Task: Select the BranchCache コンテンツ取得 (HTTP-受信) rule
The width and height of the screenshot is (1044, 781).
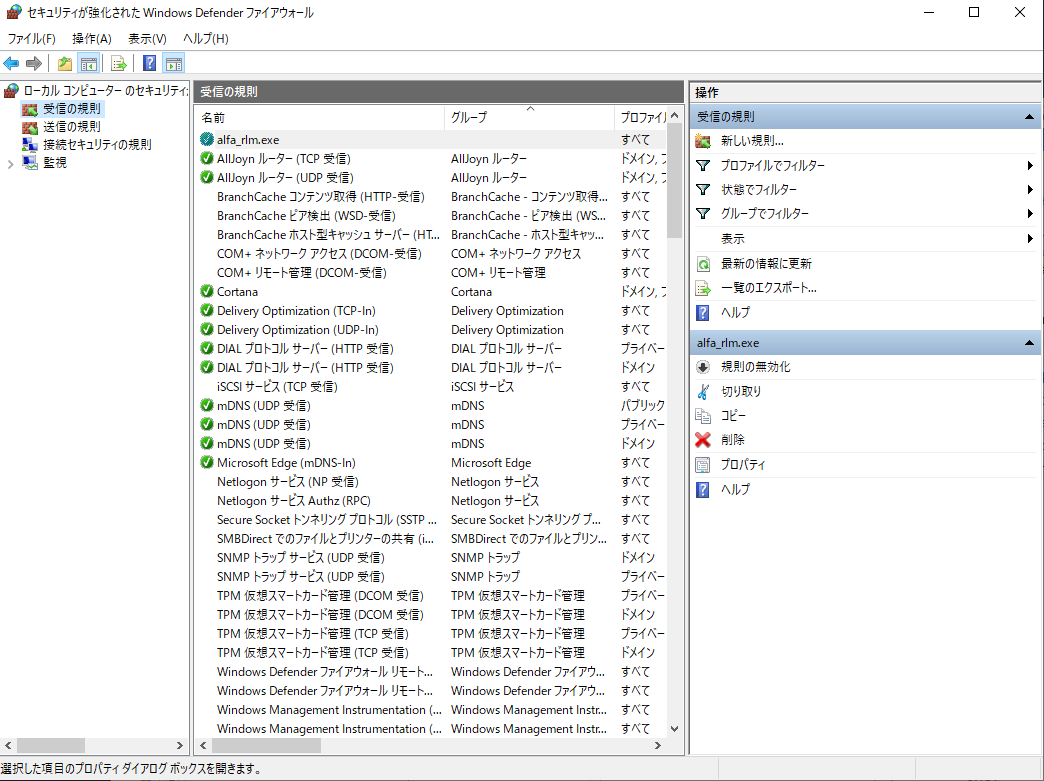Action: (432, 196)
